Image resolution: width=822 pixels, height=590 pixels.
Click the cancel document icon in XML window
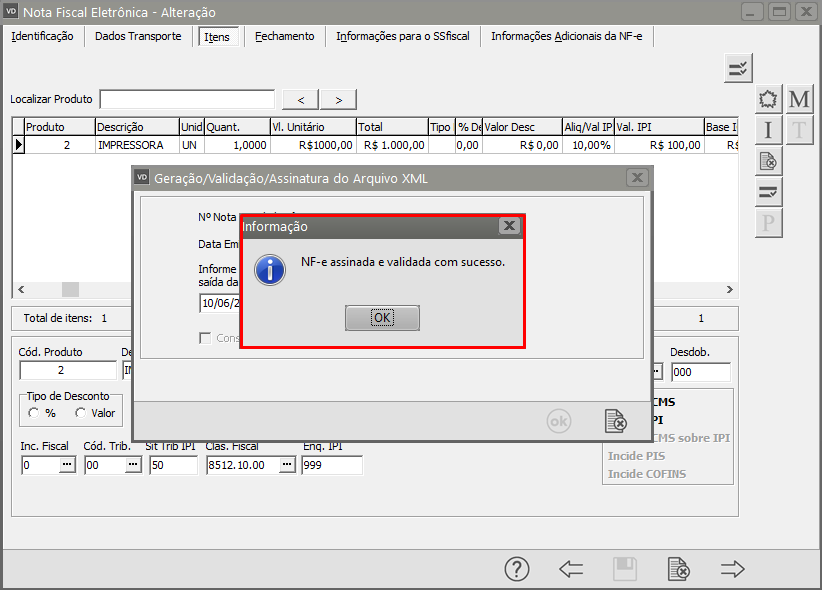tap(615, 421)
